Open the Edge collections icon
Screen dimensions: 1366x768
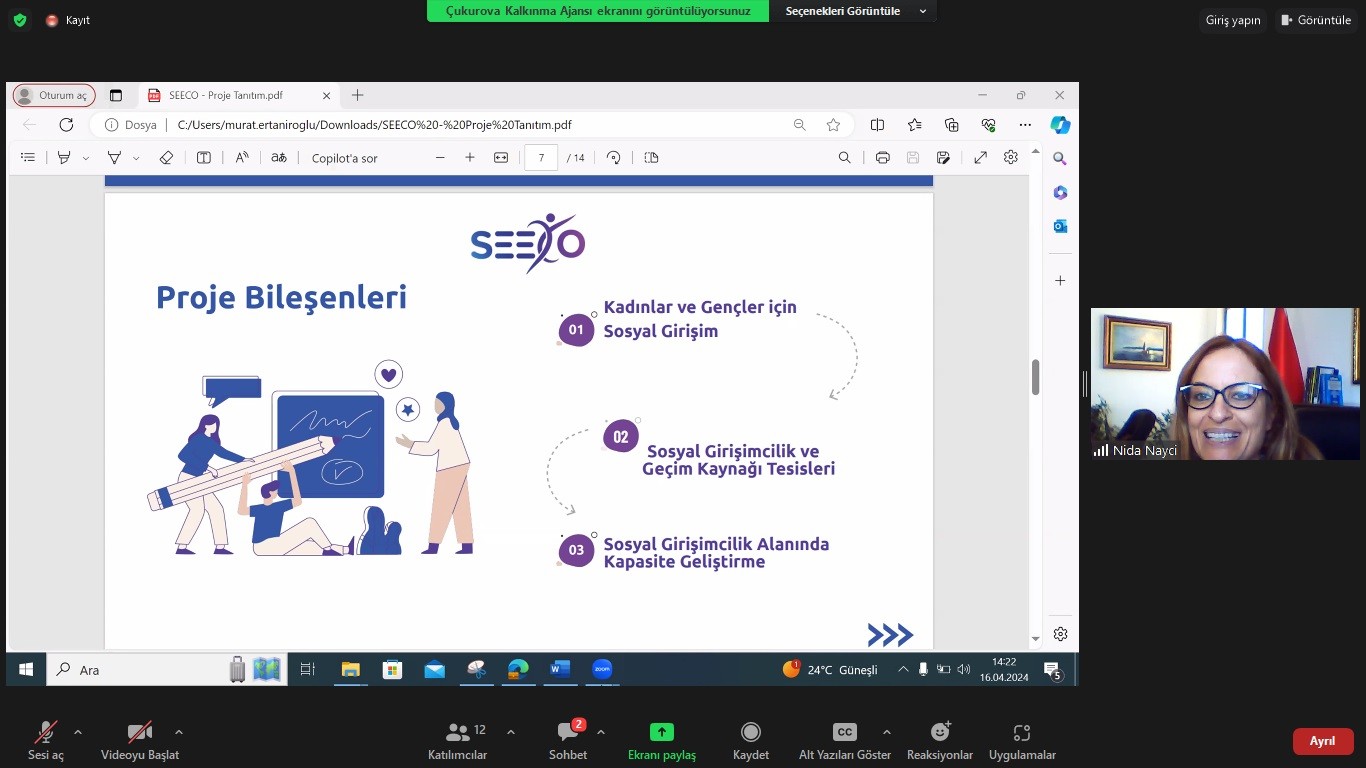[951, 125]
